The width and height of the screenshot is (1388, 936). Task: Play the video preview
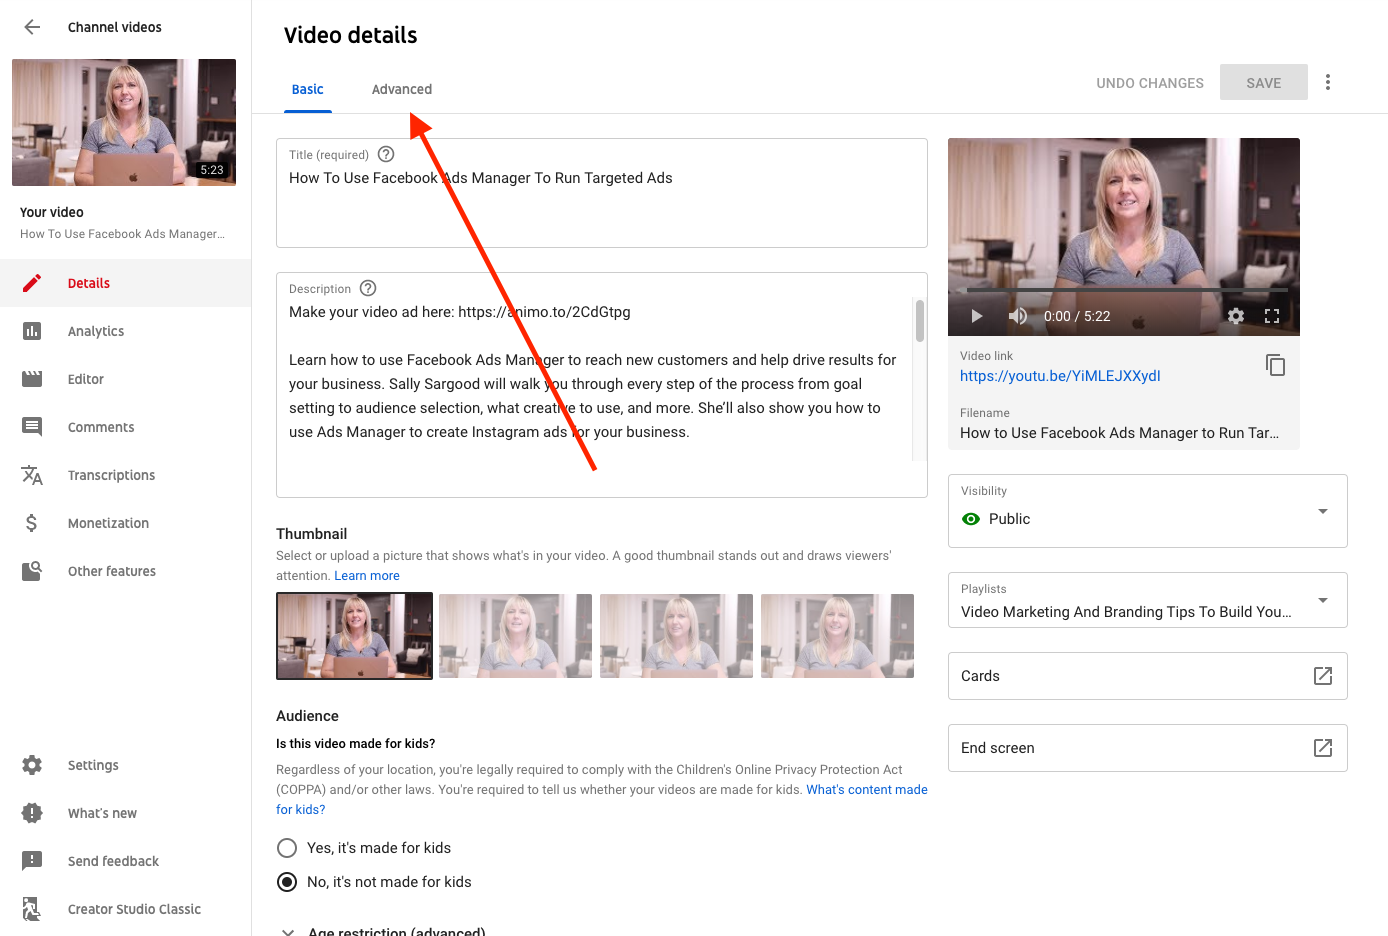(x=977, y=316)
